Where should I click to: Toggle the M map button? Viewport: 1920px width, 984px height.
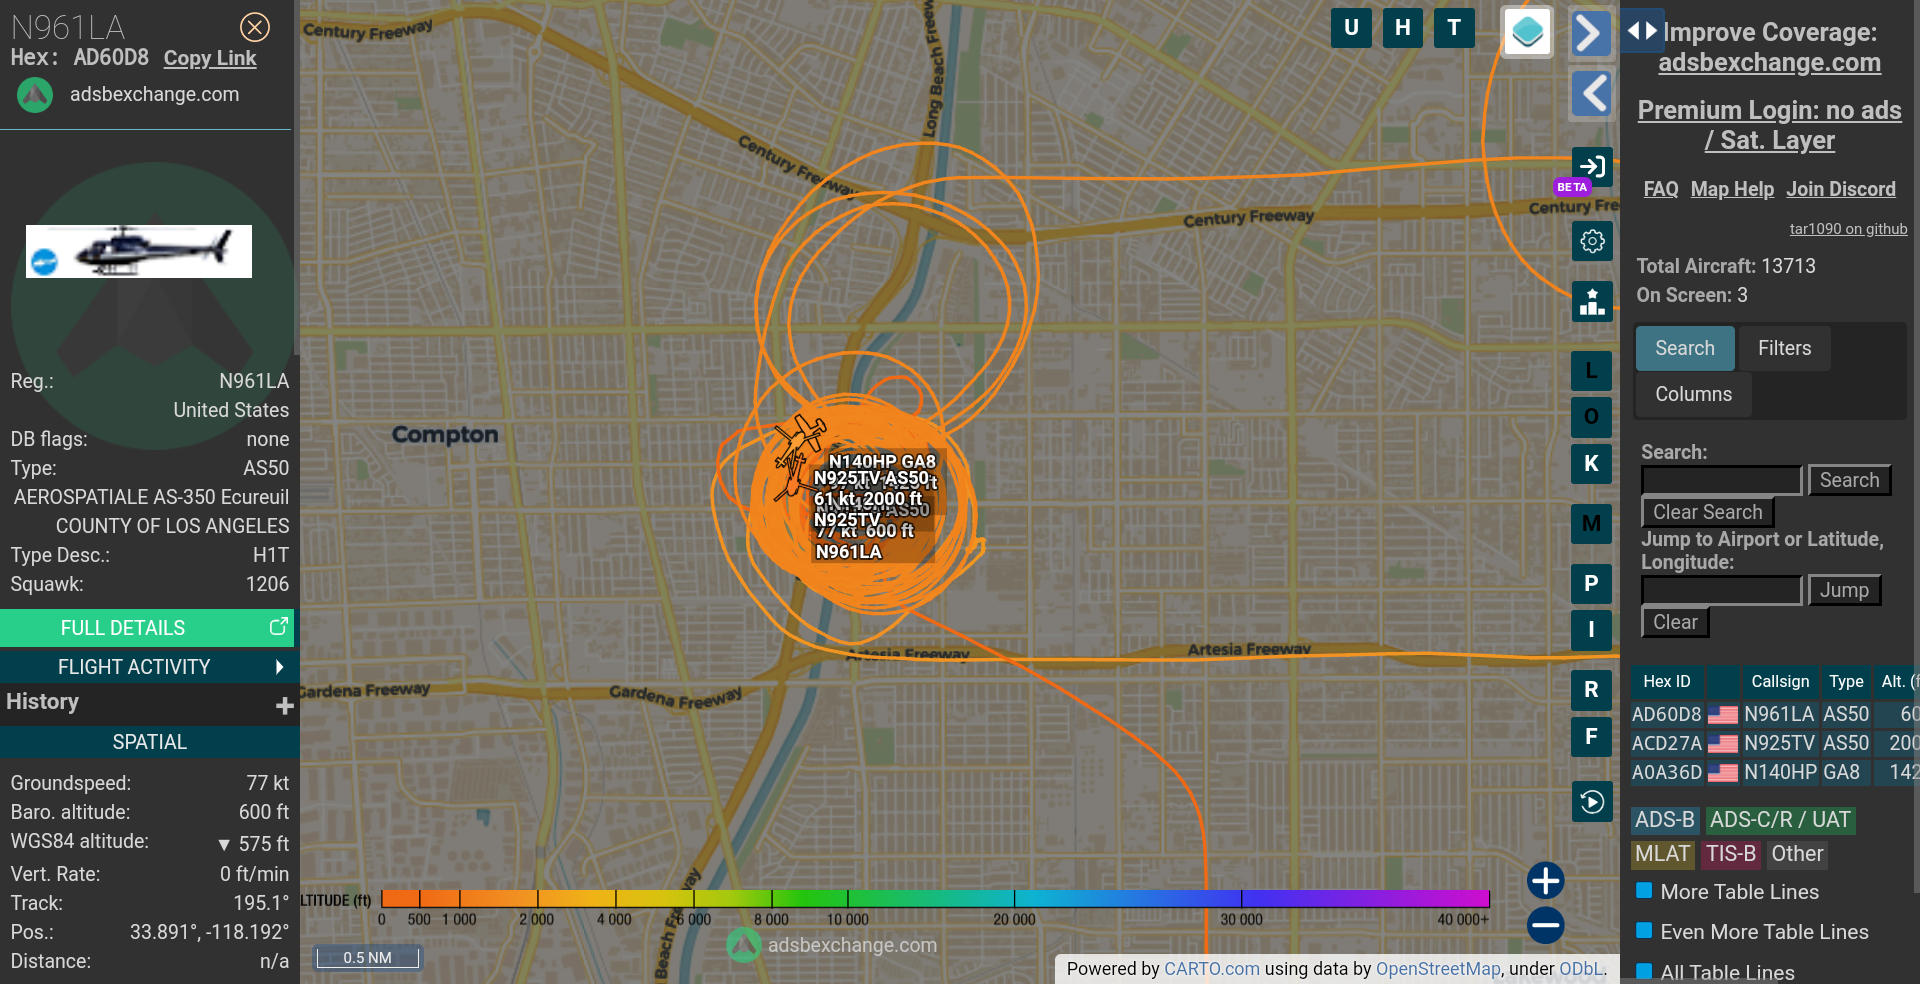pyautogui.click(x=1591, y=524)
